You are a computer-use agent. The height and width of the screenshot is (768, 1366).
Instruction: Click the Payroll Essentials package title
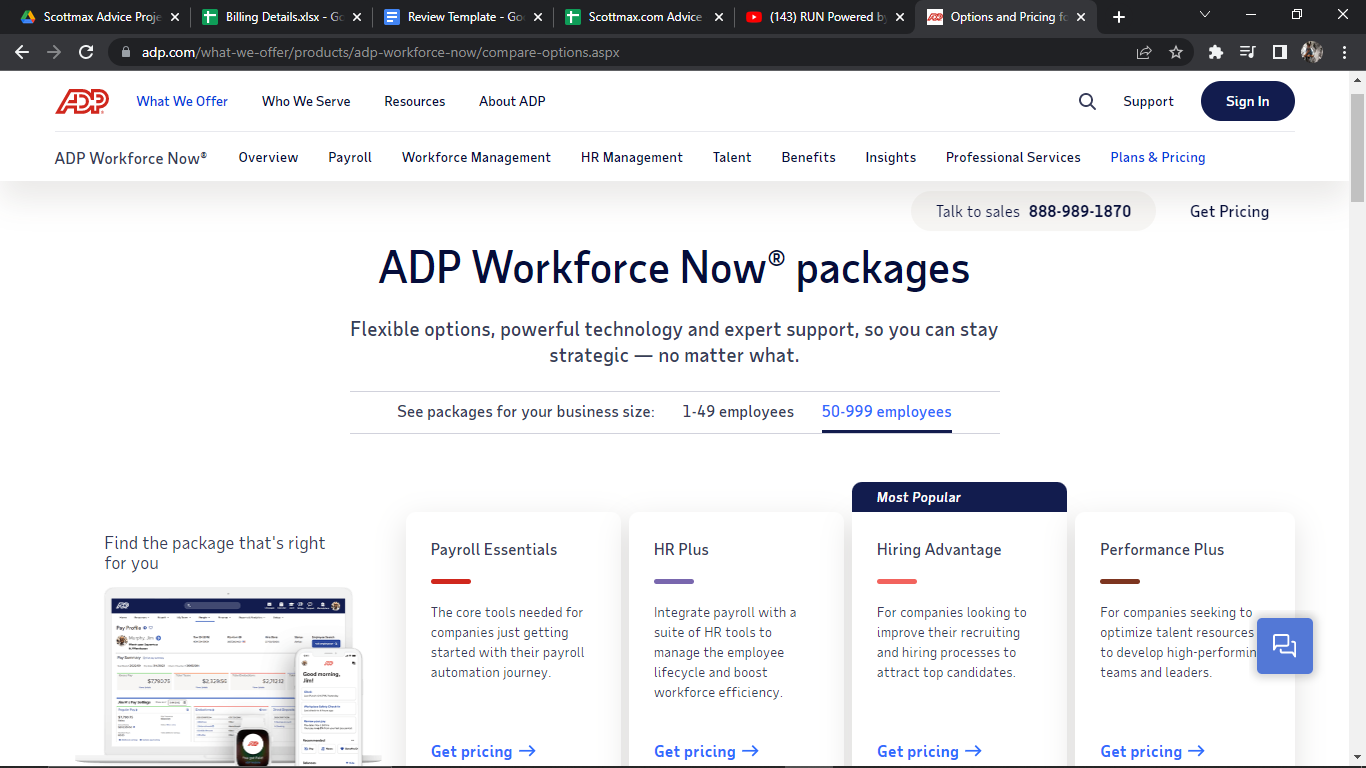pyautogui.click(x=494, y=550)
